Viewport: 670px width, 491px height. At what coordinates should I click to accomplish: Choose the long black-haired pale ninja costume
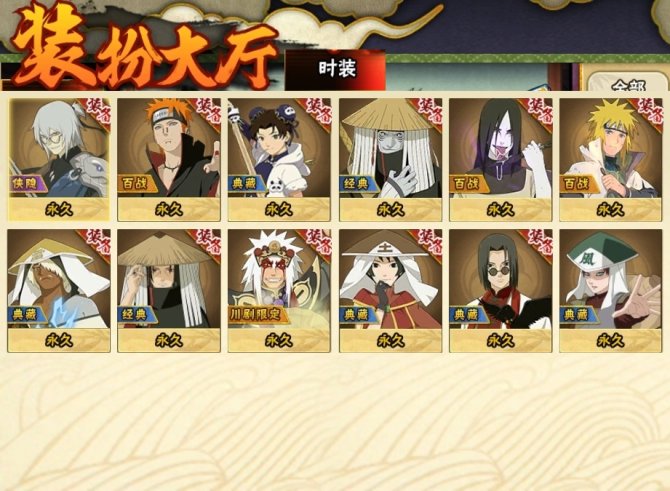[x=500, y=159]
